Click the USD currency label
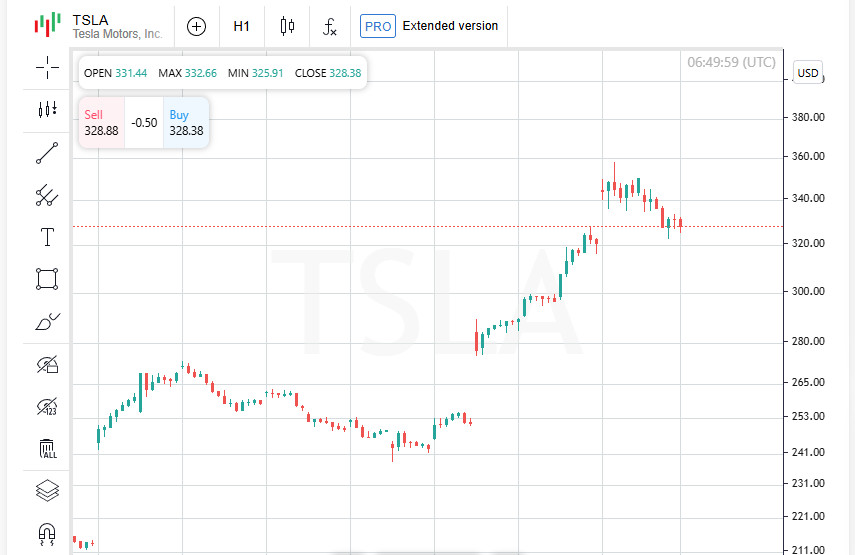The width and height of the screenshot is (855, 555). 808,73
